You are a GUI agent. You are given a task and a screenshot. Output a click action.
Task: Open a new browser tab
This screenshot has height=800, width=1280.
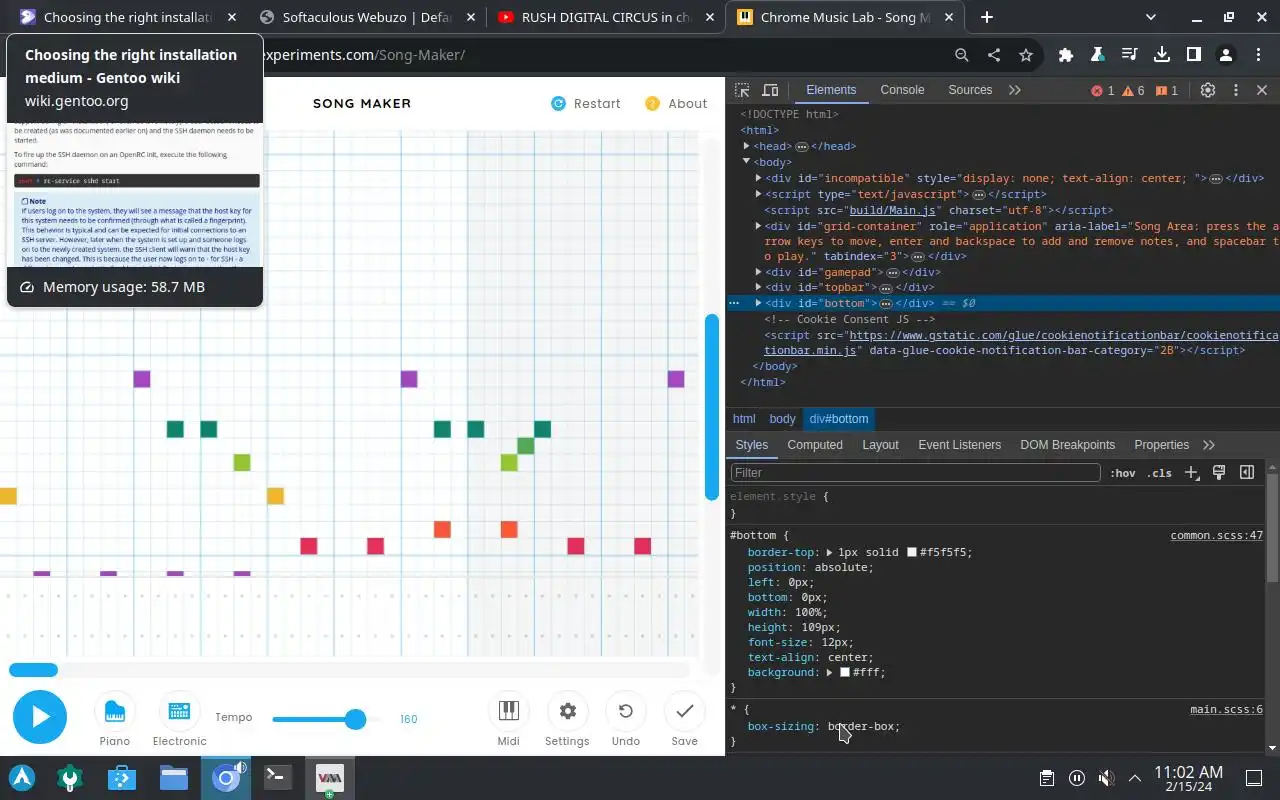point(987,17)
